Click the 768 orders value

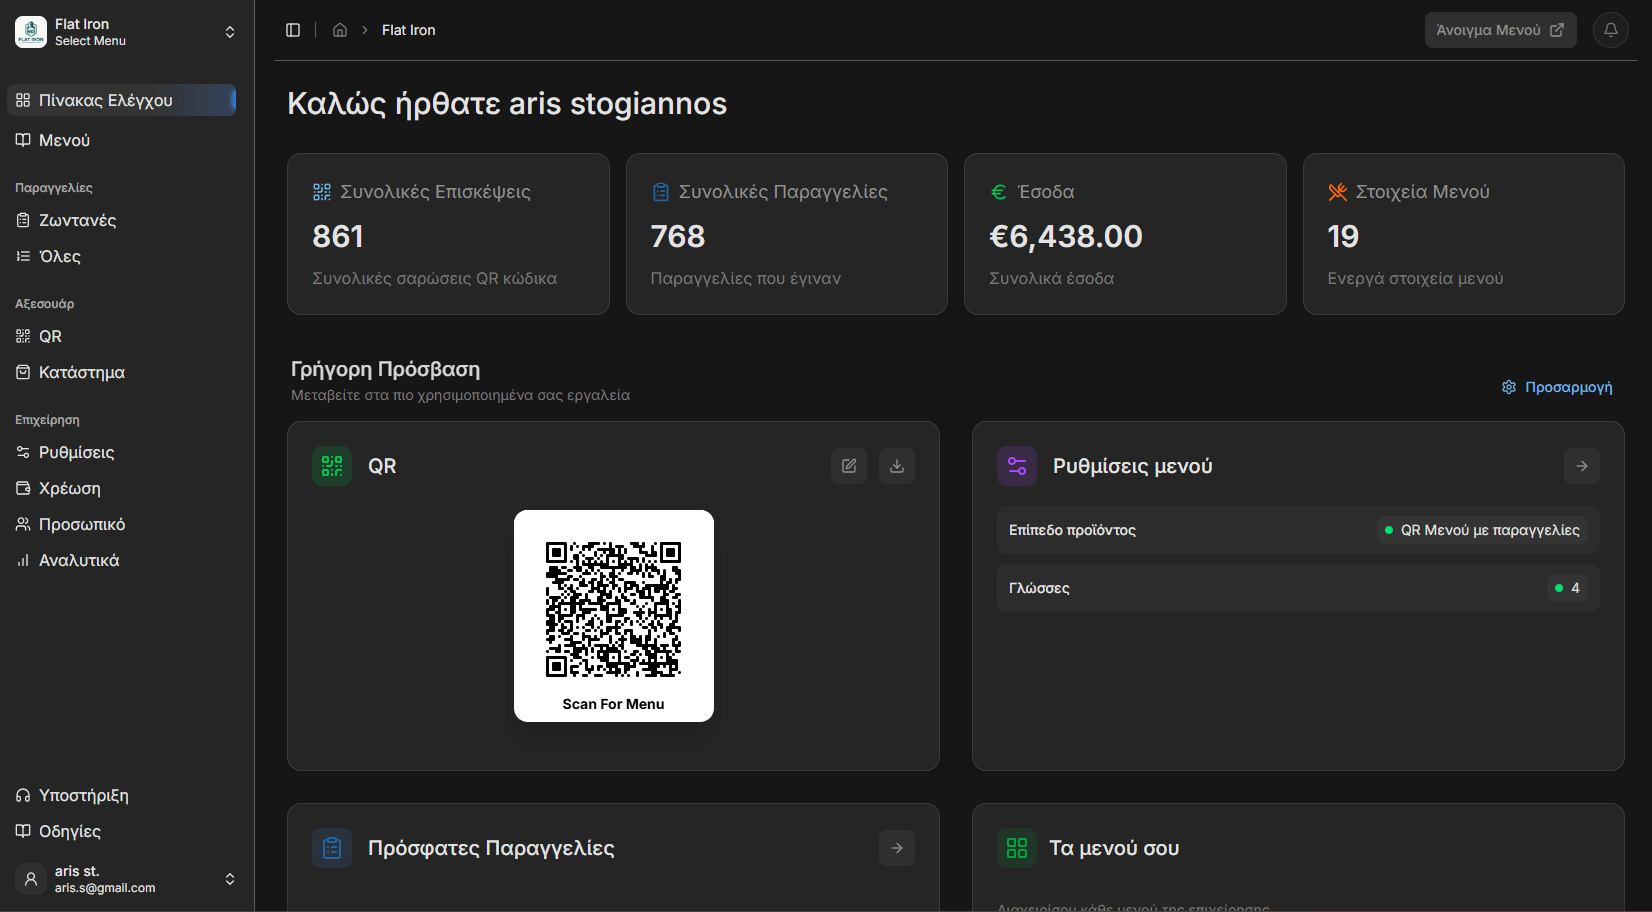[678, 236]
